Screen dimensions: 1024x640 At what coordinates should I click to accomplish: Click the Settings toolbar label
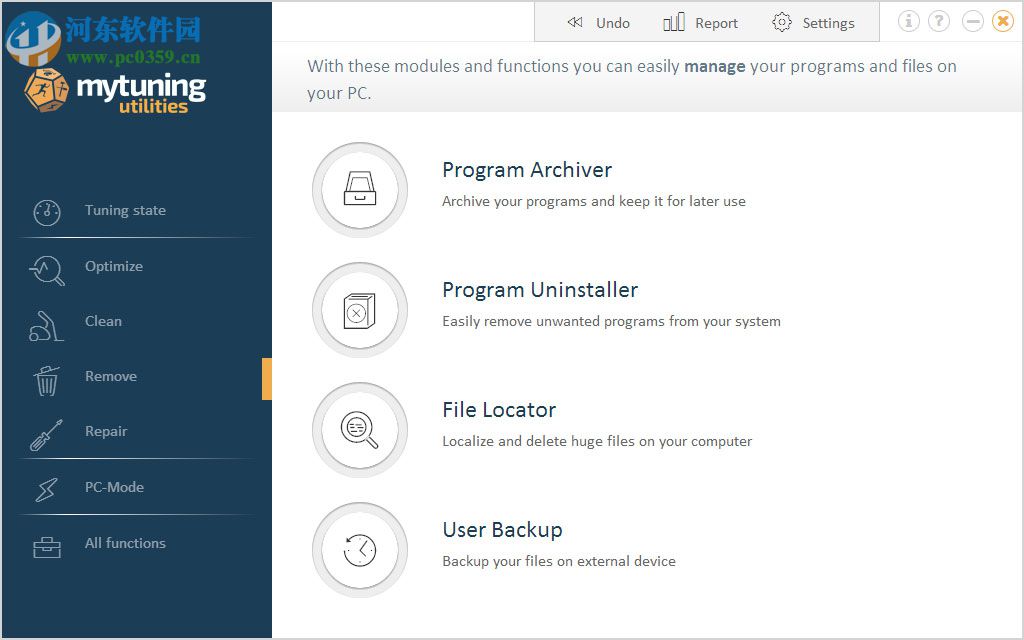[828, 24]
